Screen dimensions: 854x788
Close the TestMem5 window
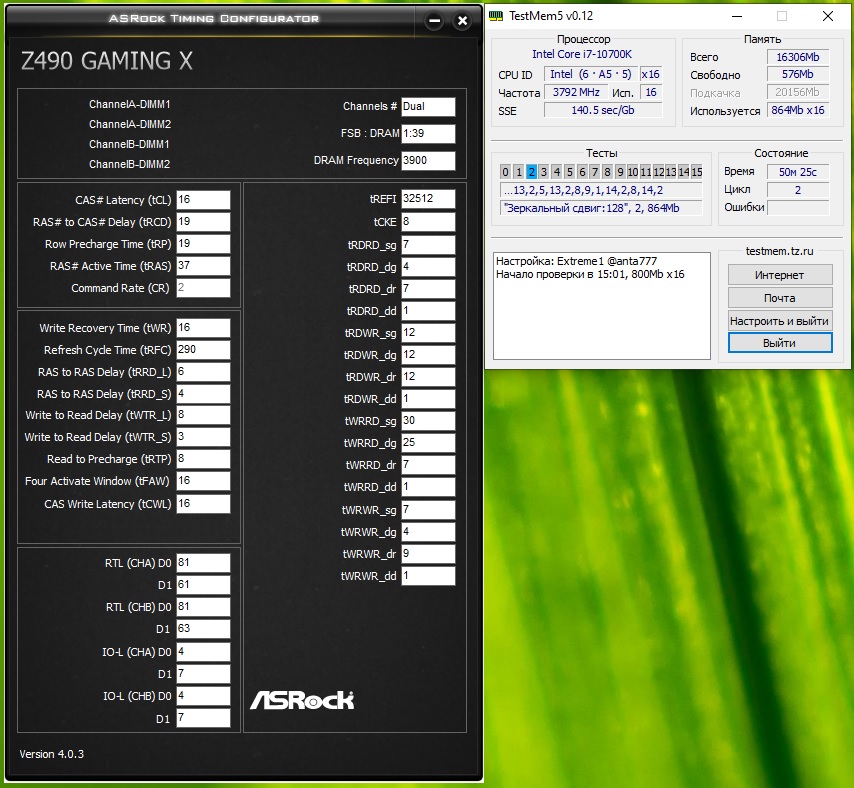point(828,16)
